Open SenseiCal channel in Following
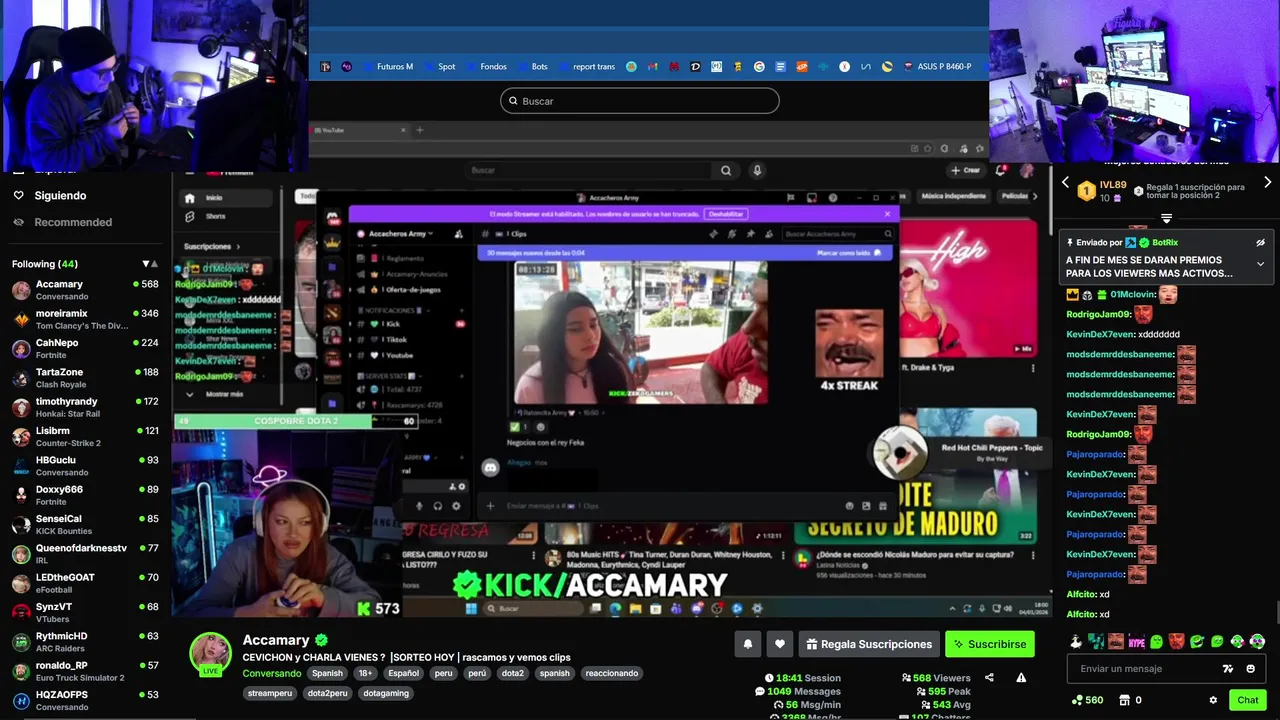The height and width of the screenshot is (720, 1280). pos(85,524)
